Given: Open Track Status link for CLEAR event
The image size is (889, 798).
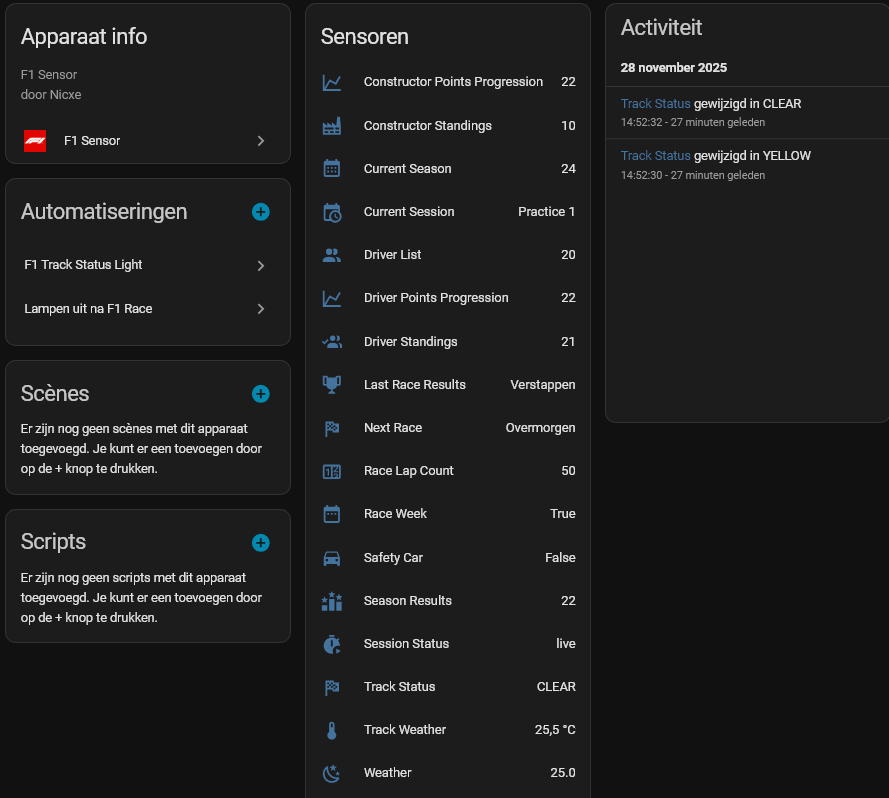Looking at the screenshot, I should tap(655, 104).
